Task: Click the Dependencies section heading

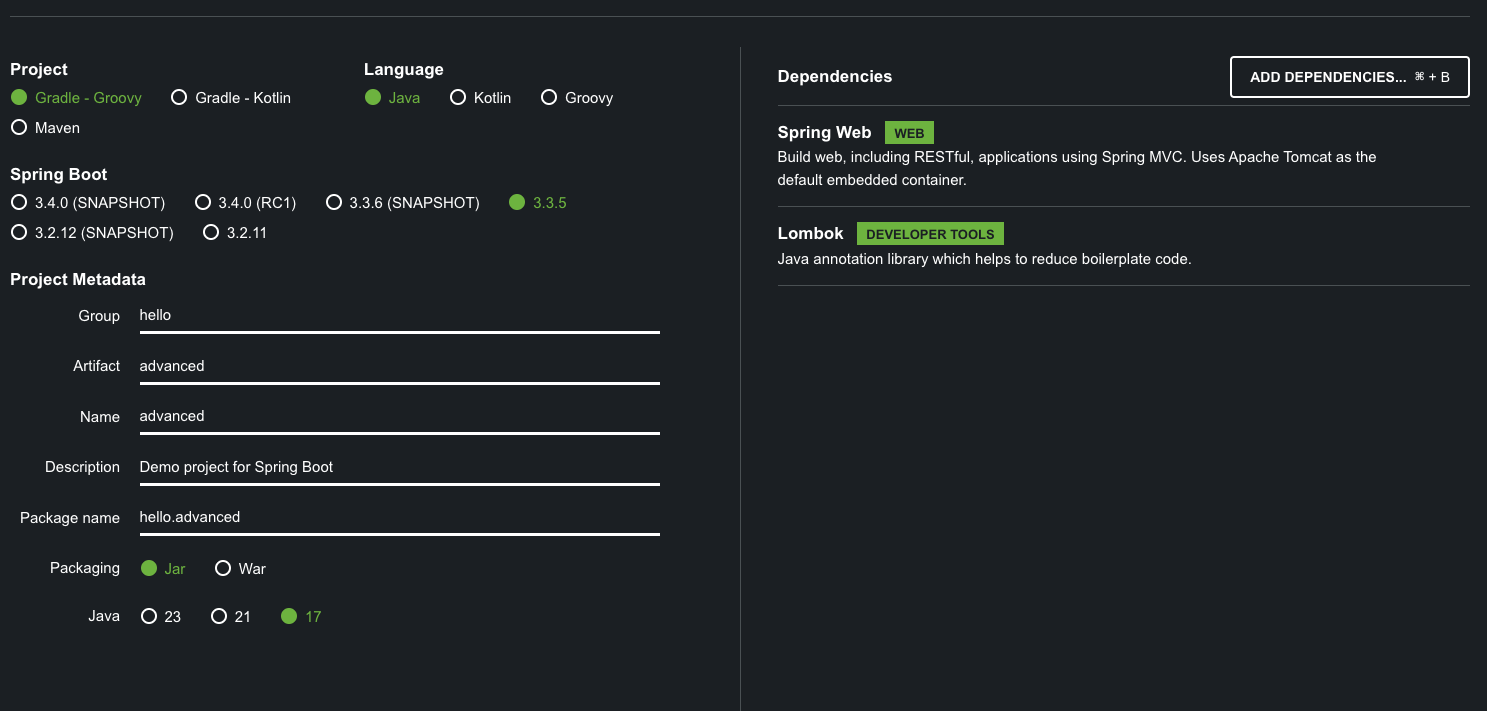Action: (x=834, y=77)
